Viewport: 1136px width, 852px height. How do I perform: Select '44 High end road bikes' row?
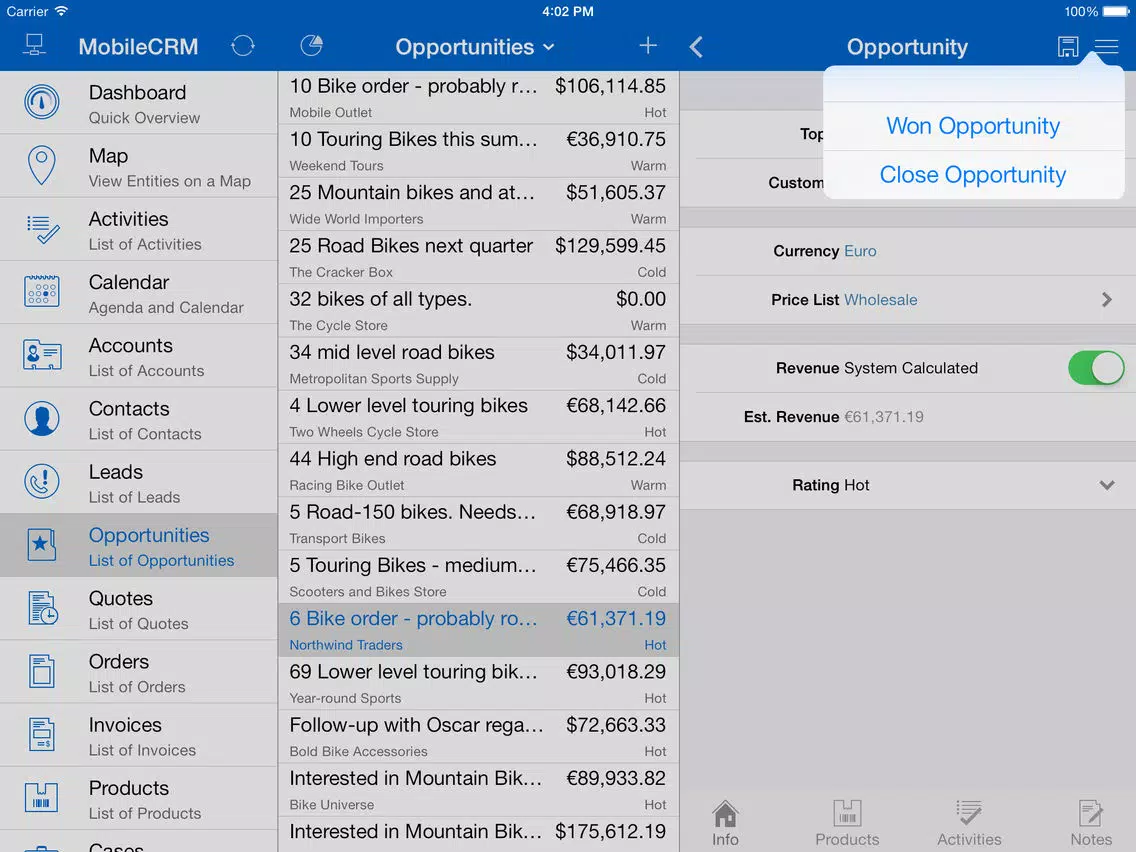tap(478, 470)
